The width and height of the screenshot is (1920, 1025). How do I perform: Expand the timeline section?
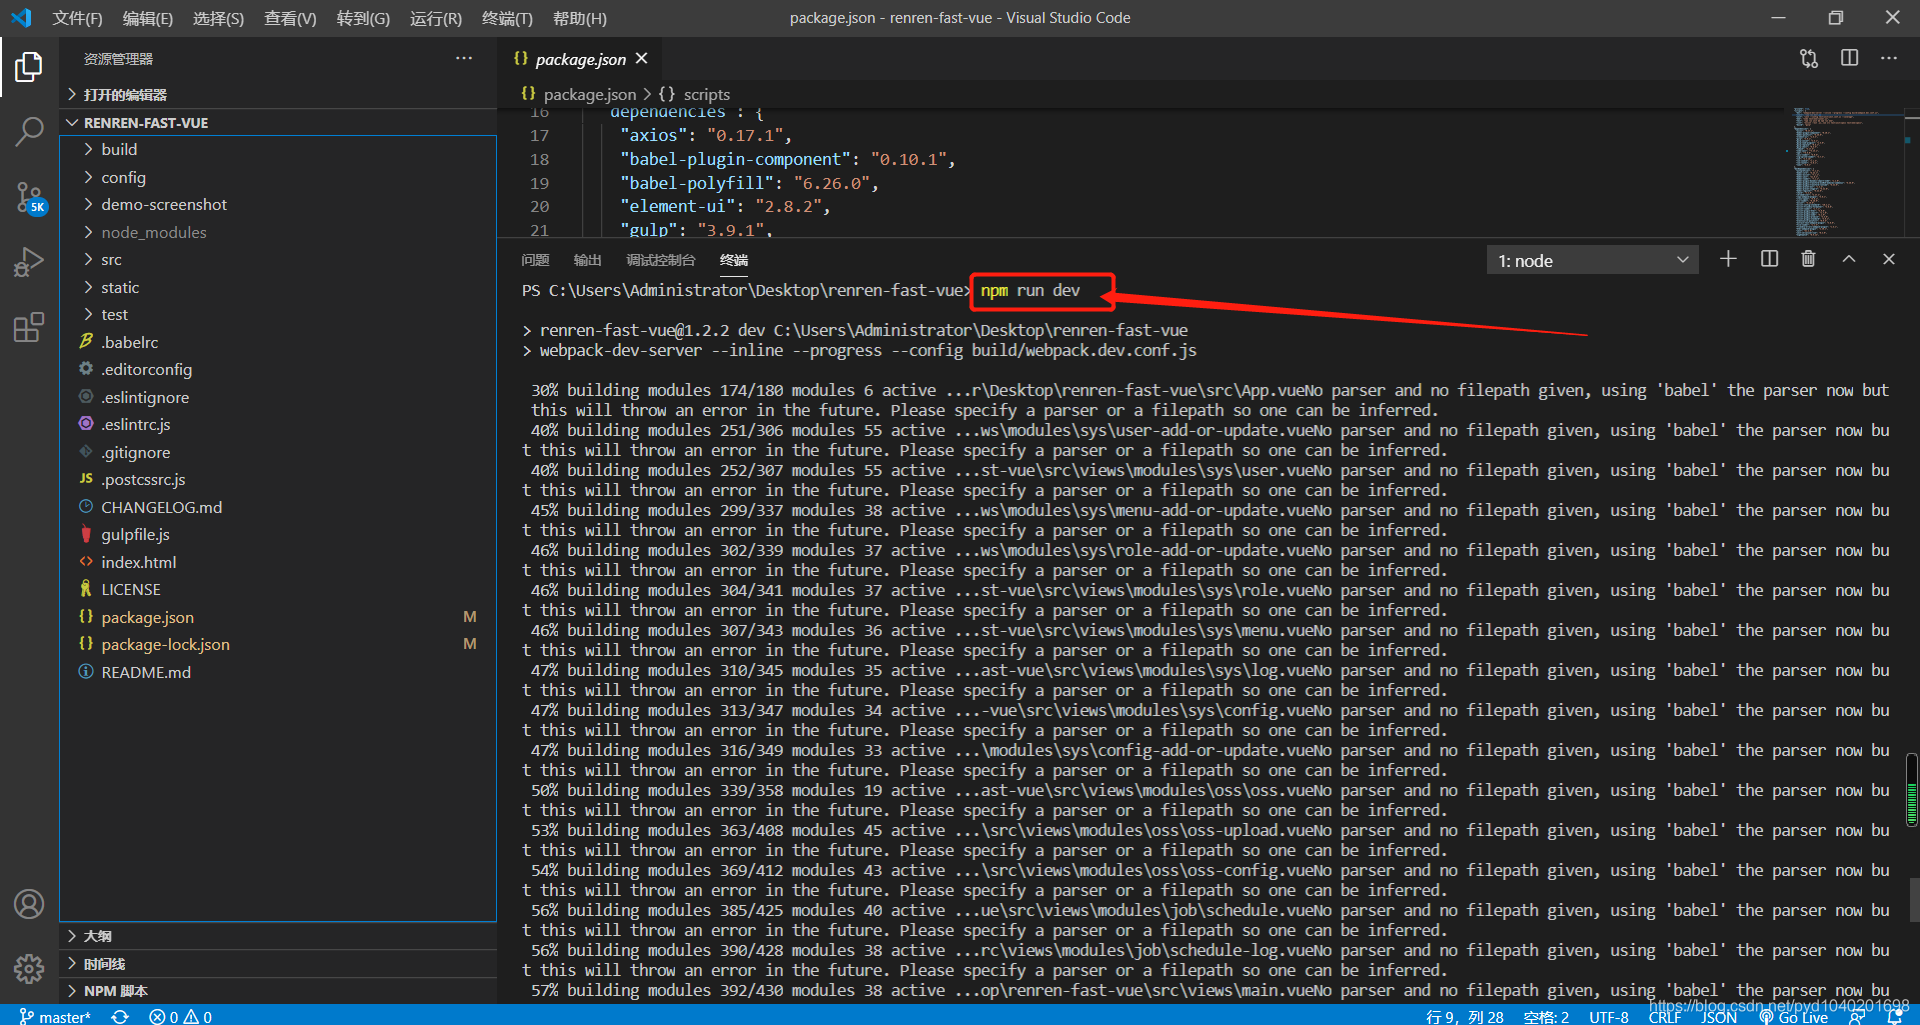278,964
